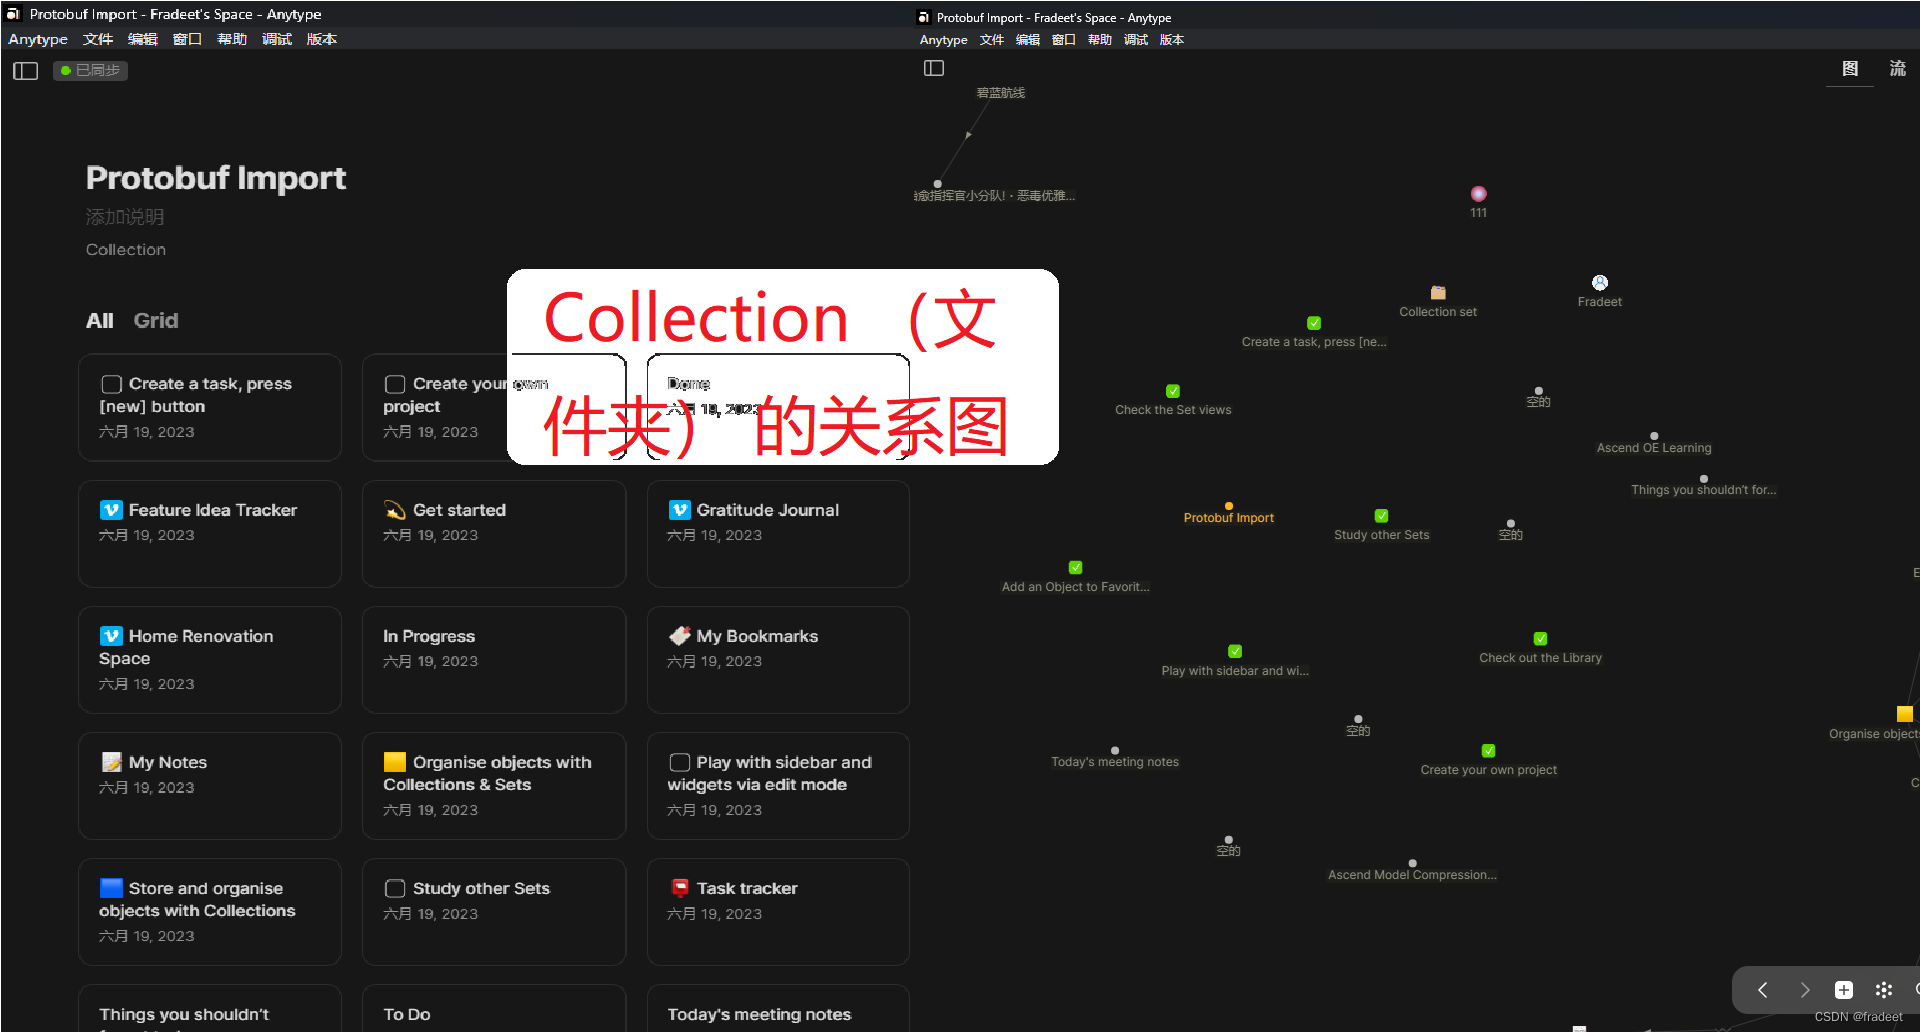
Task: Select Create your own project graph node
Action: tap(1489, 750)
